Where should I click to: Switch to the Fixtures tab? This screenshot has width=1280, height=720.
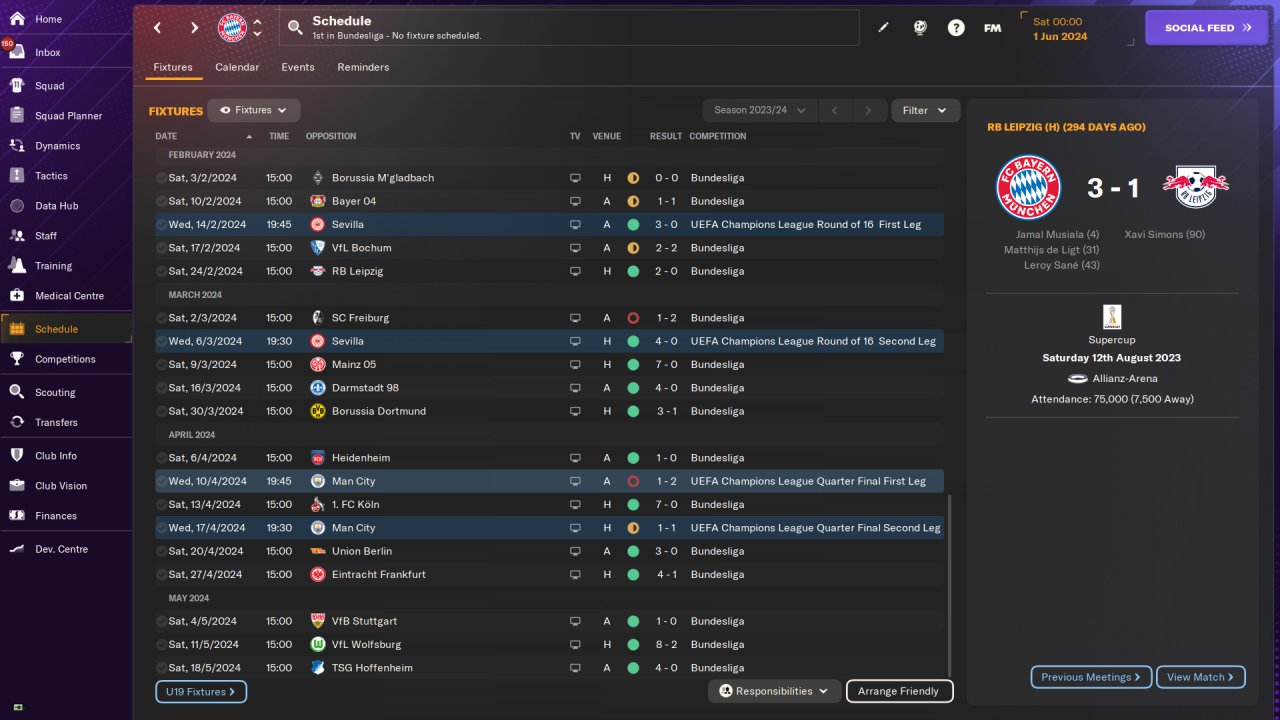(x=173, y=67)
